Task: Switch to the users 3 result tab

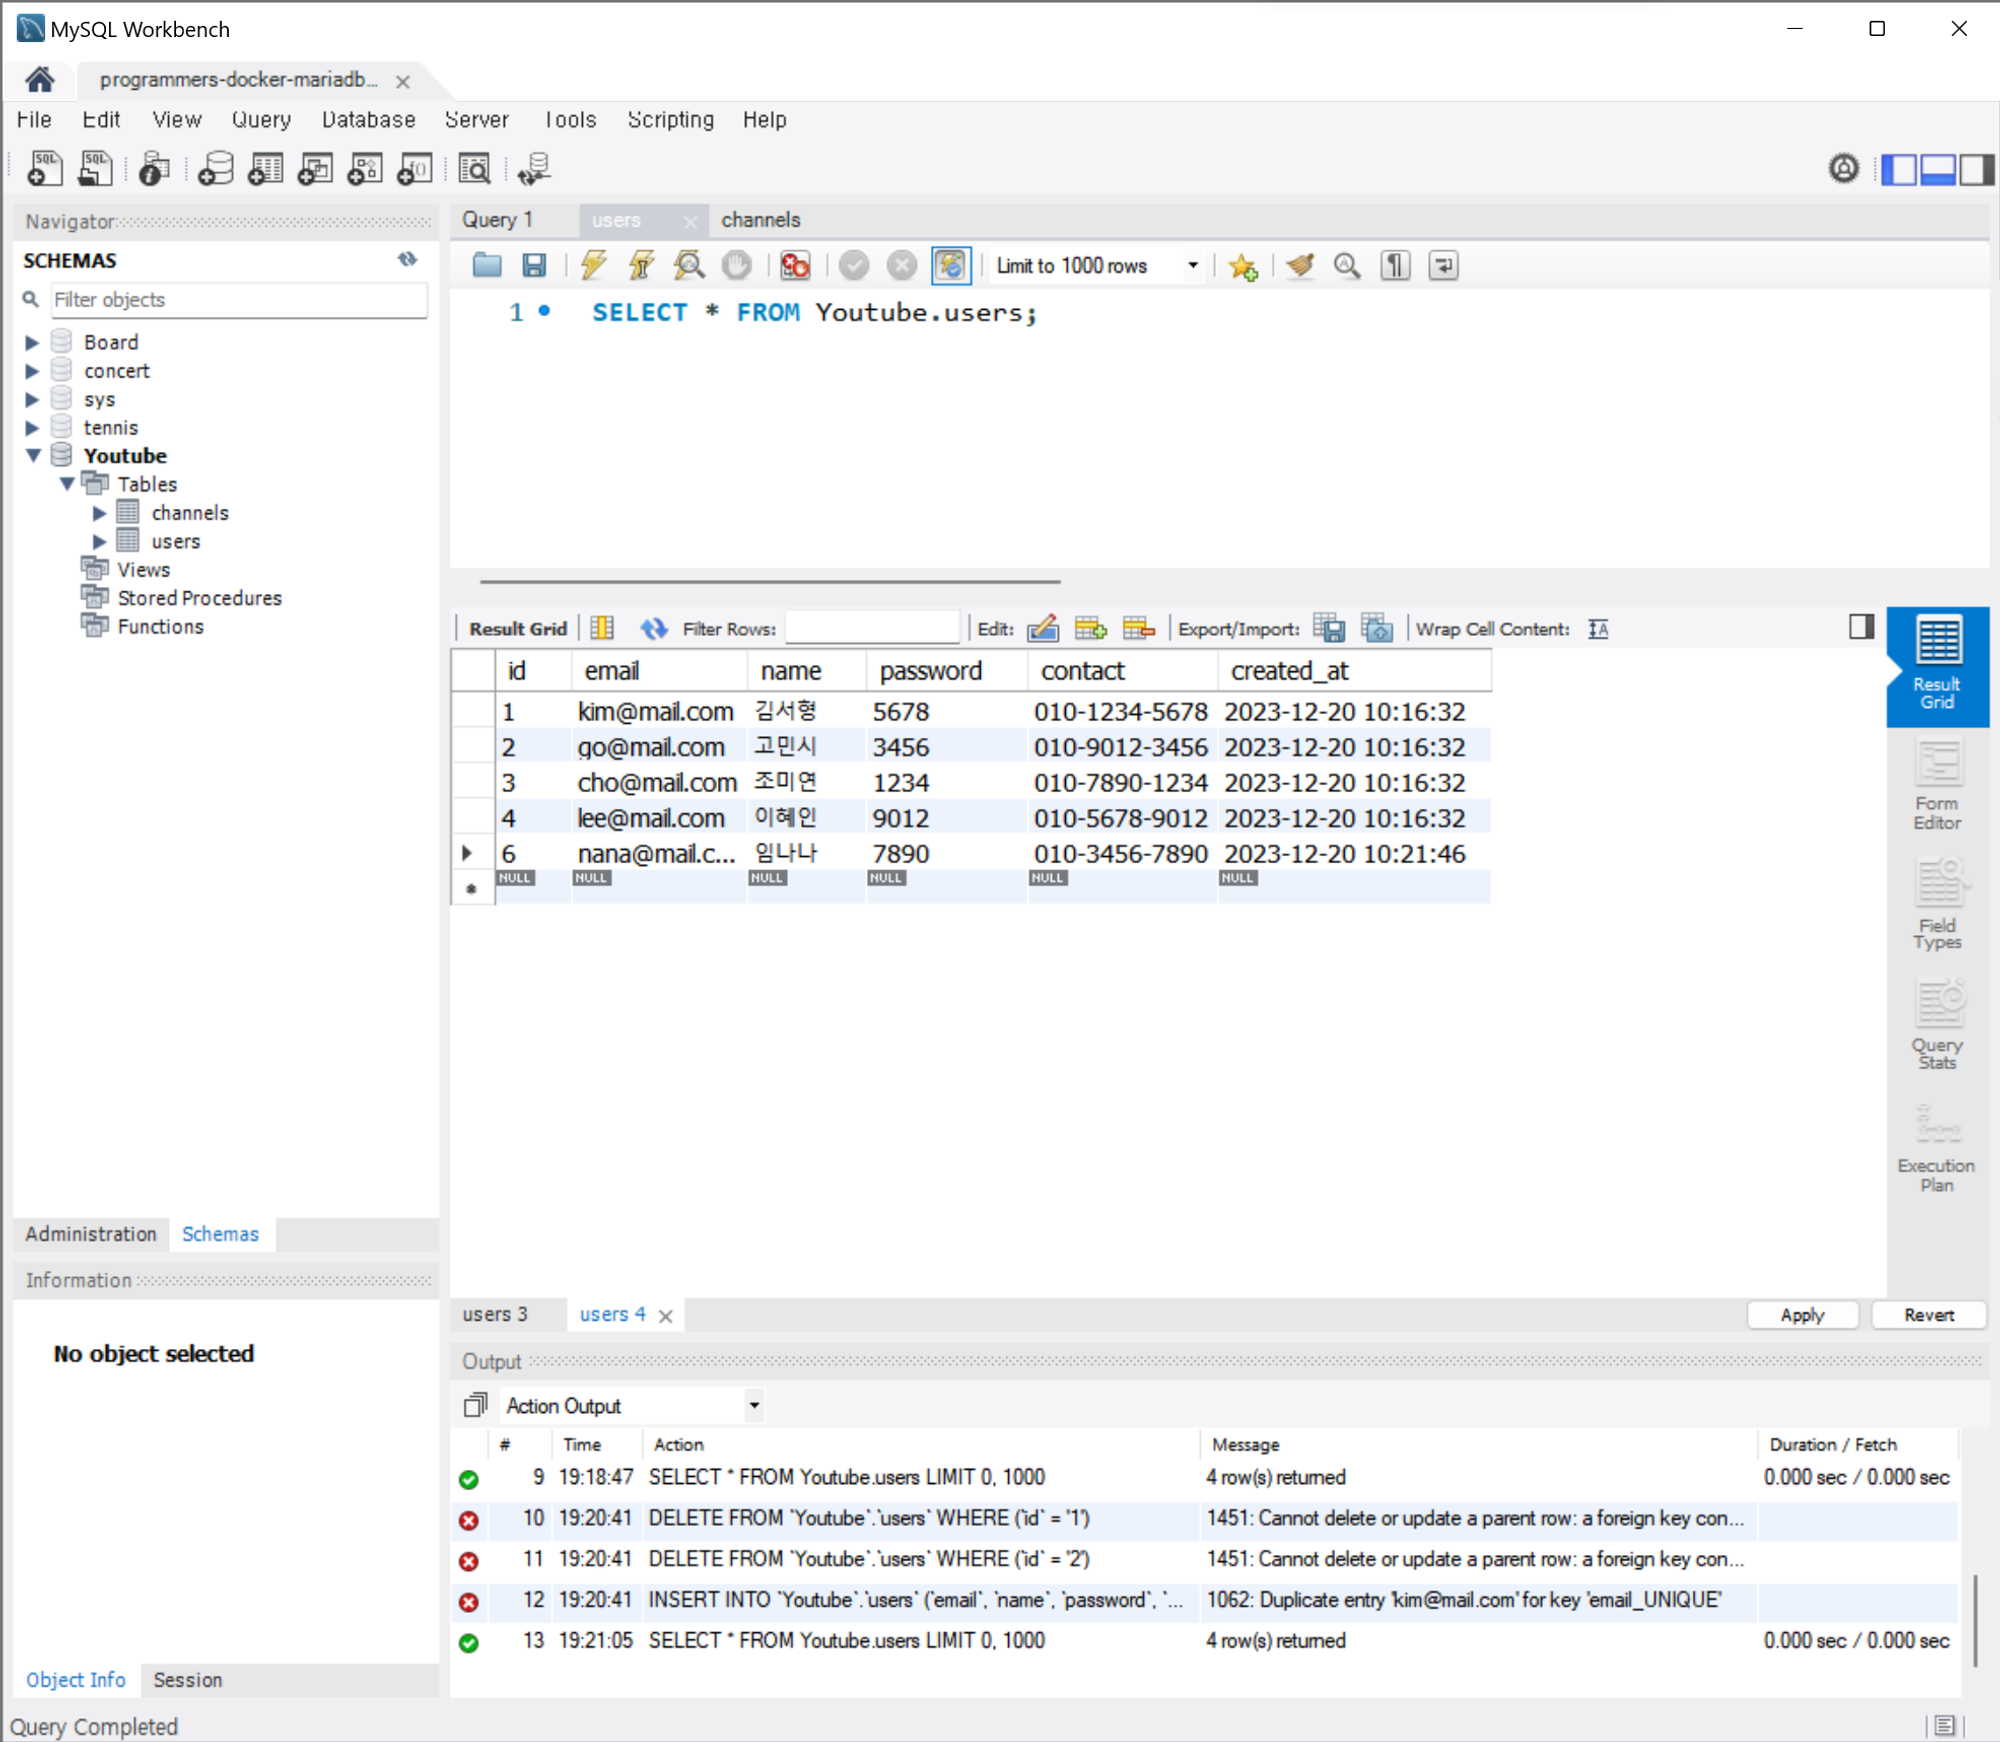Action: [x=495, y=1314]
